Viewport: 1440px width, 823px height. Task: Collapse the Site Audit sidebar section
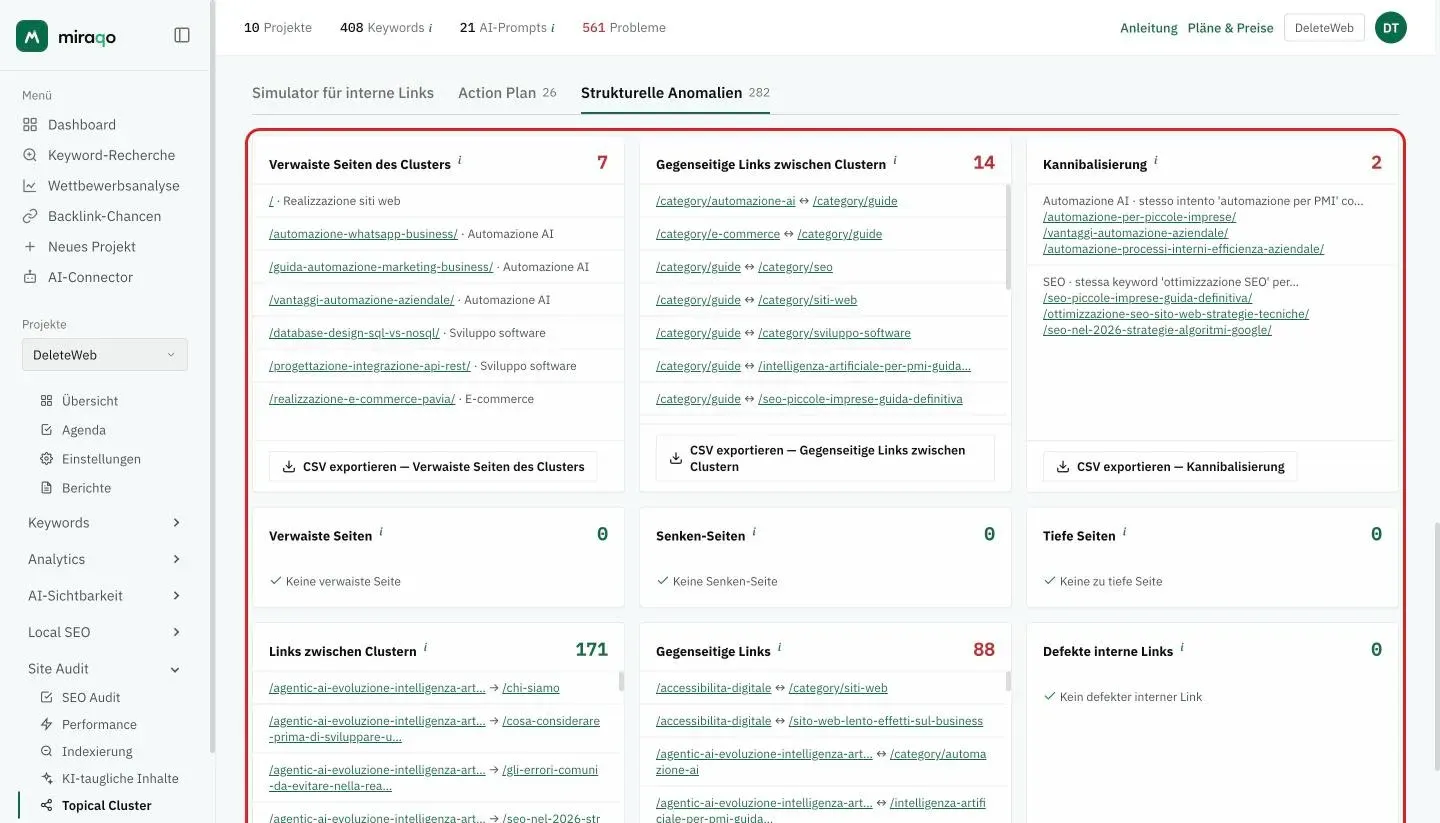105,669
